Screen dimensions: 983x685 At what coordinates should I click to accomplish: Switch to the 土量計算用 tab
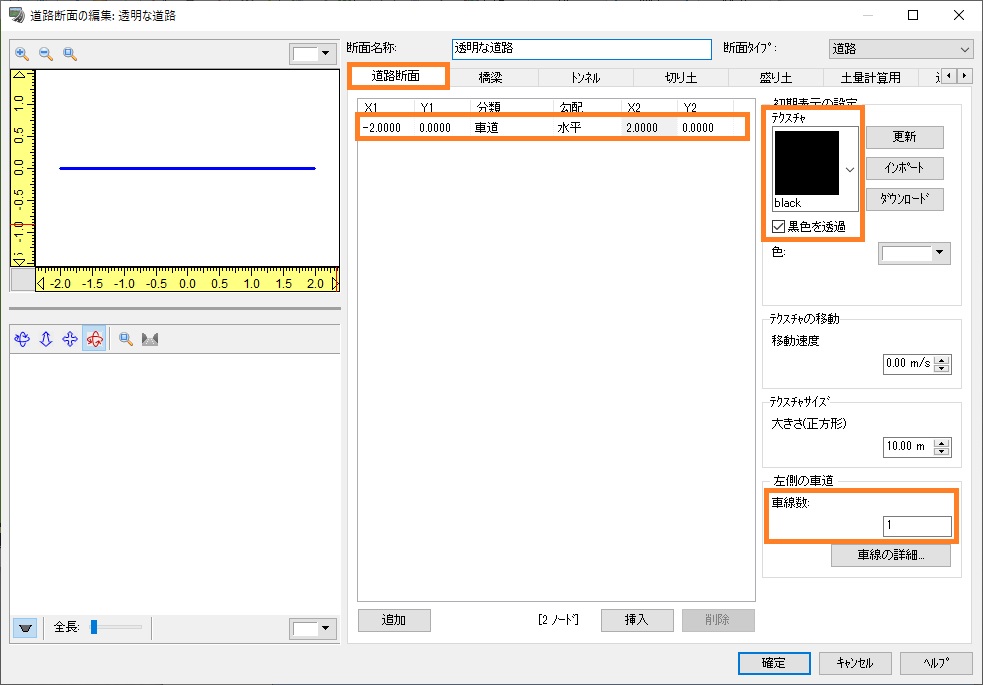pyautogui.click(x=871, y=78)
